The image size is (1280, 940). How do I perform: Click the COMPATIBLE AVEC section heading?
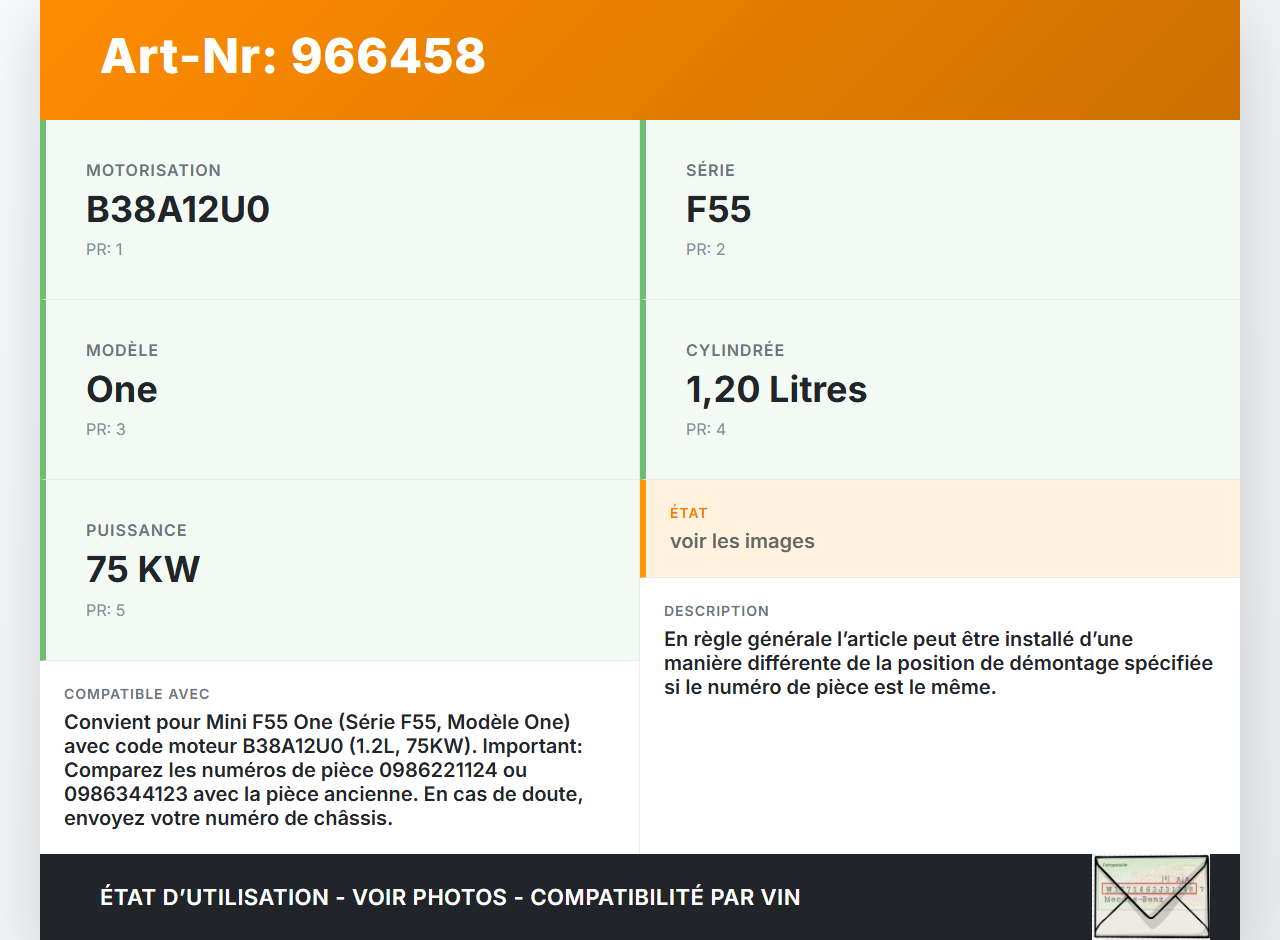pyautogui.click(x=137, y=694)
